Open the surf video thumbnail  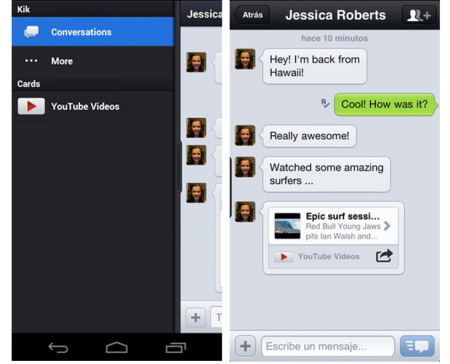(287, 226)
